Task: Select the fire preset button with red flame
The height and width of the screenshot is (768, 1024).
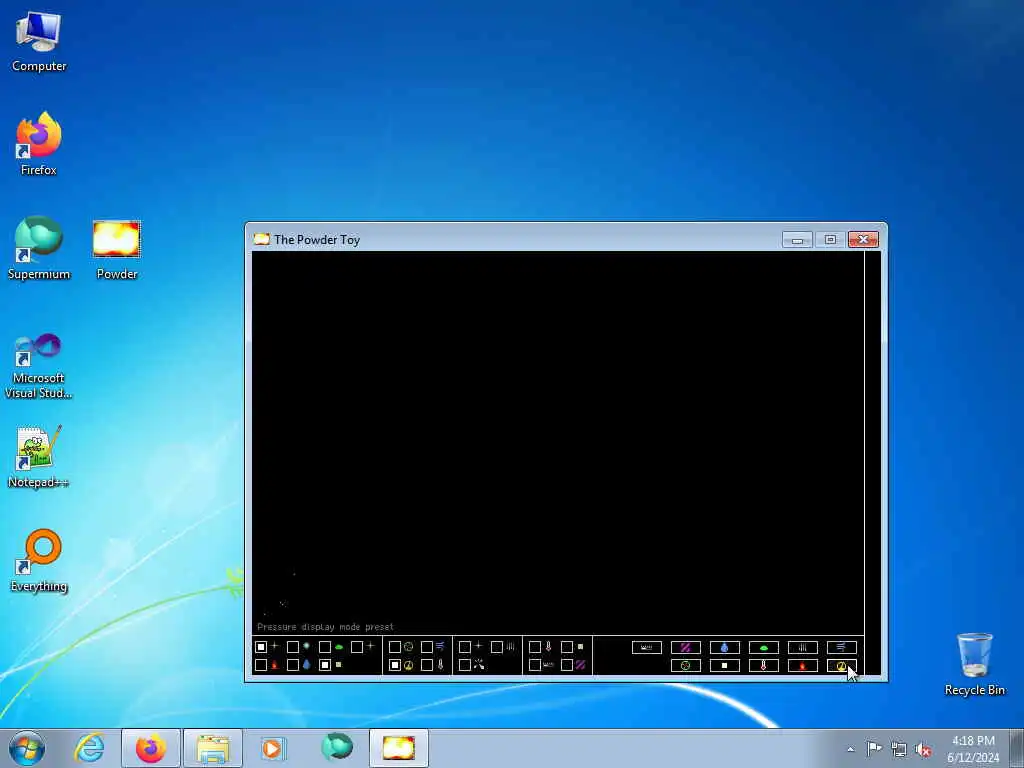Action: pyautogui.click(x=803, y=665)
